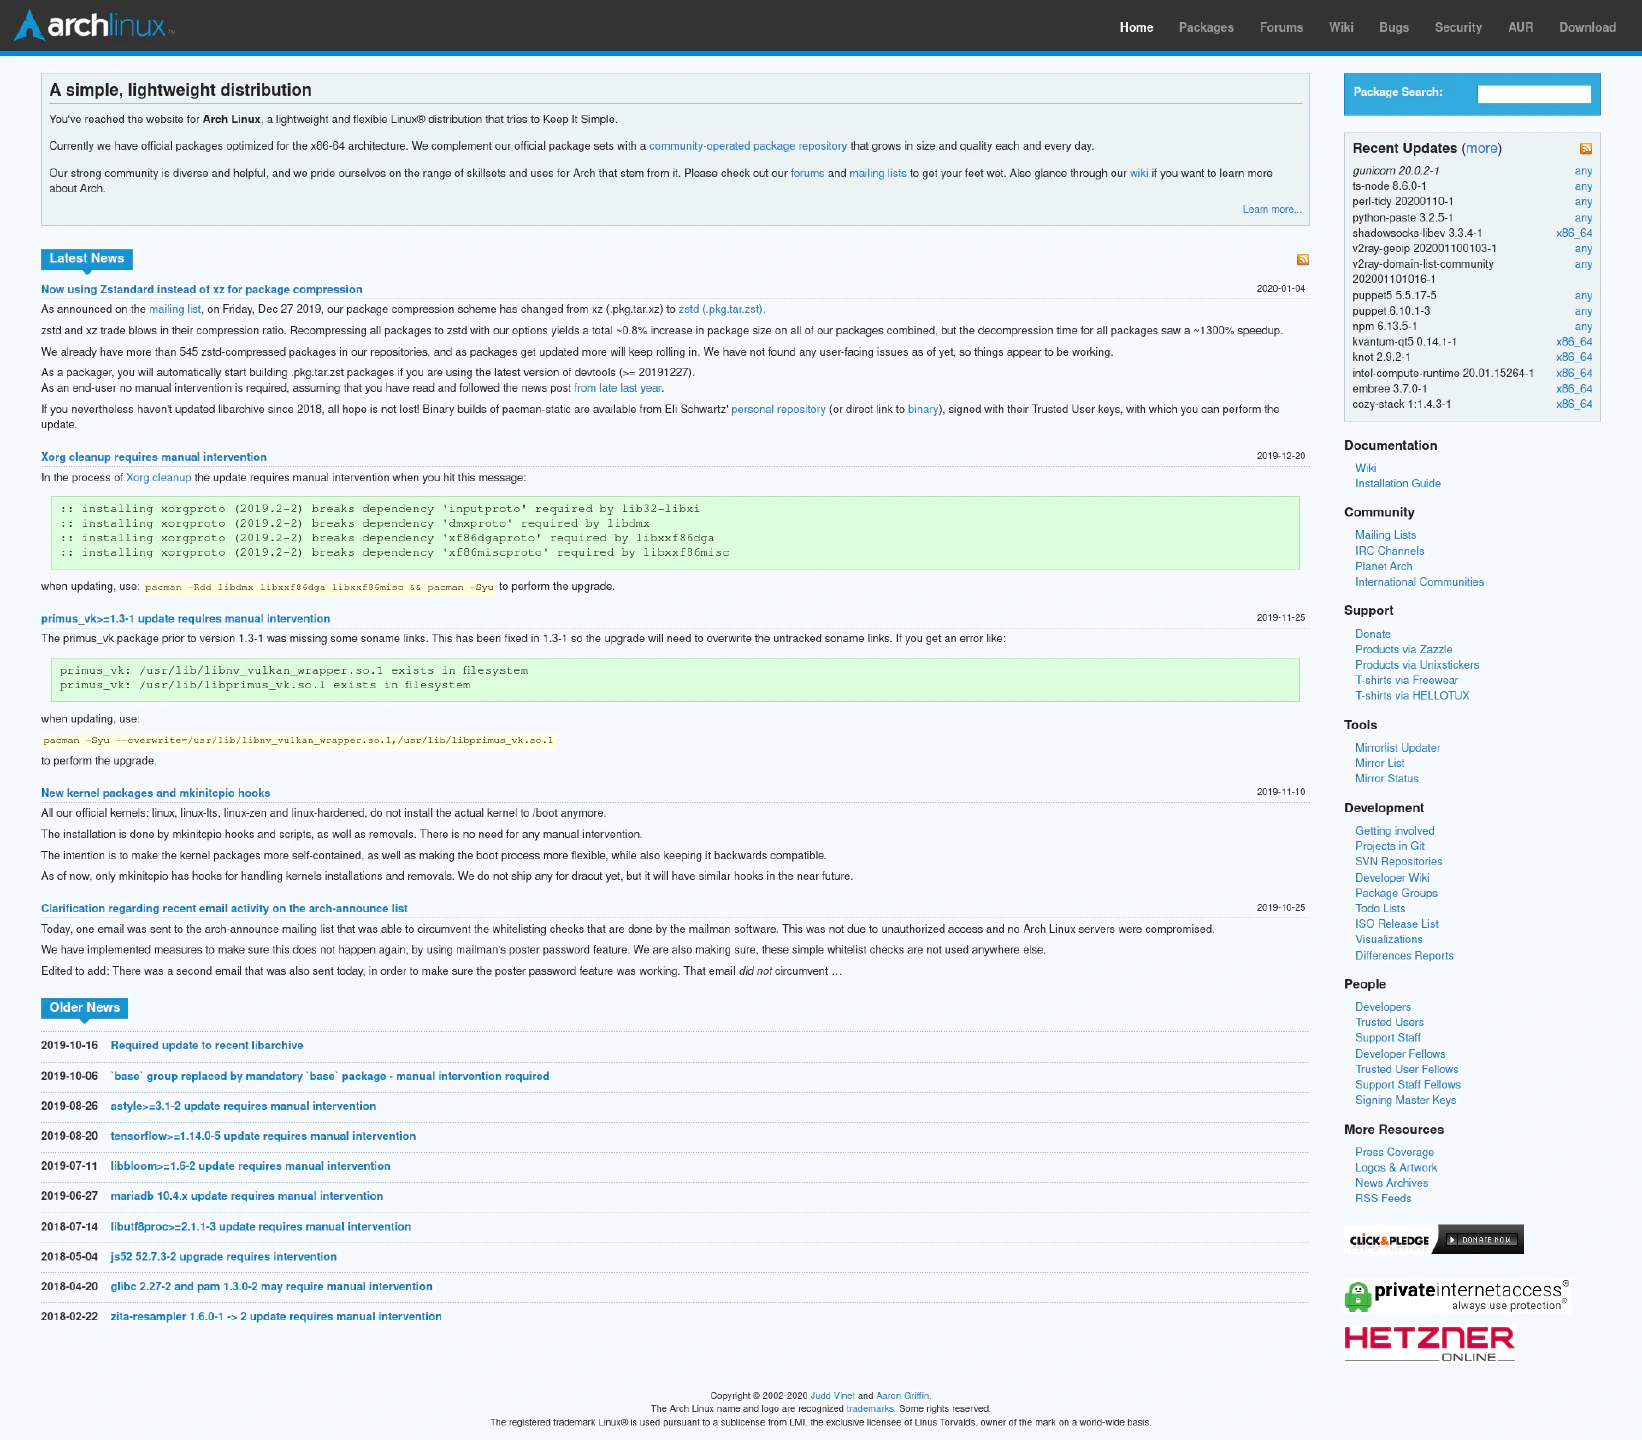Focus the Package Search input field
The width and height of the screenshot is (1642, 1440).
(x=1533, y=94)
